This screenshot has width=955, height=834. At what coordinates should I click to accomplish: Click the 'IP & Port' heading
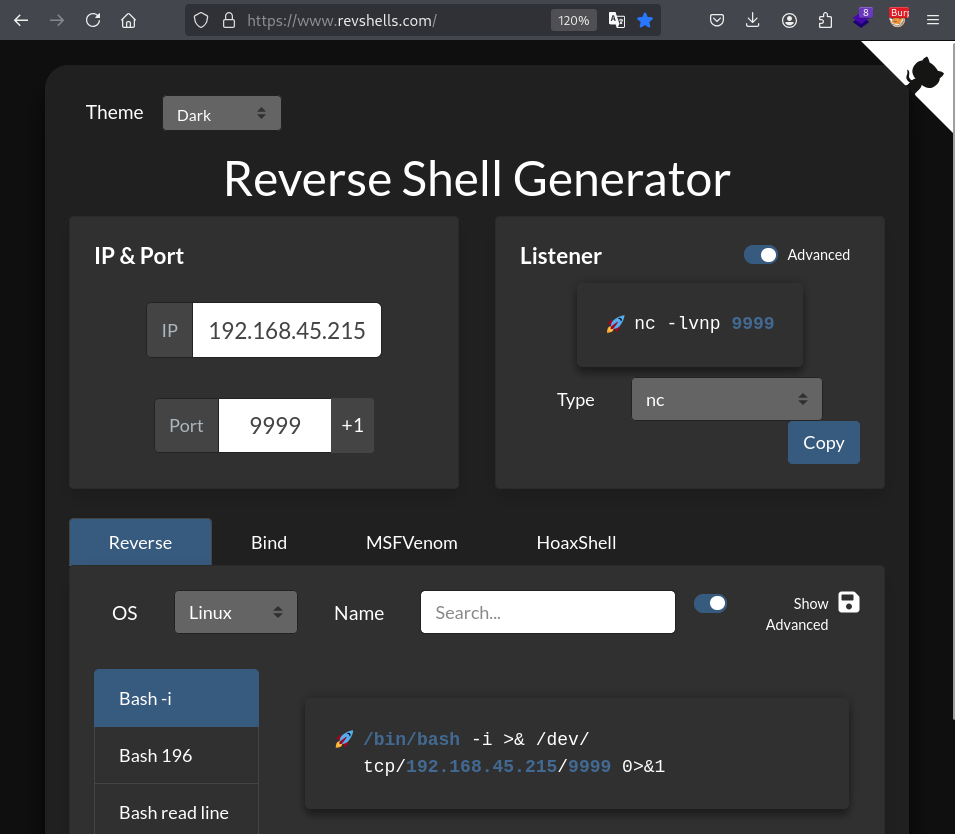(x=139, y=256)
